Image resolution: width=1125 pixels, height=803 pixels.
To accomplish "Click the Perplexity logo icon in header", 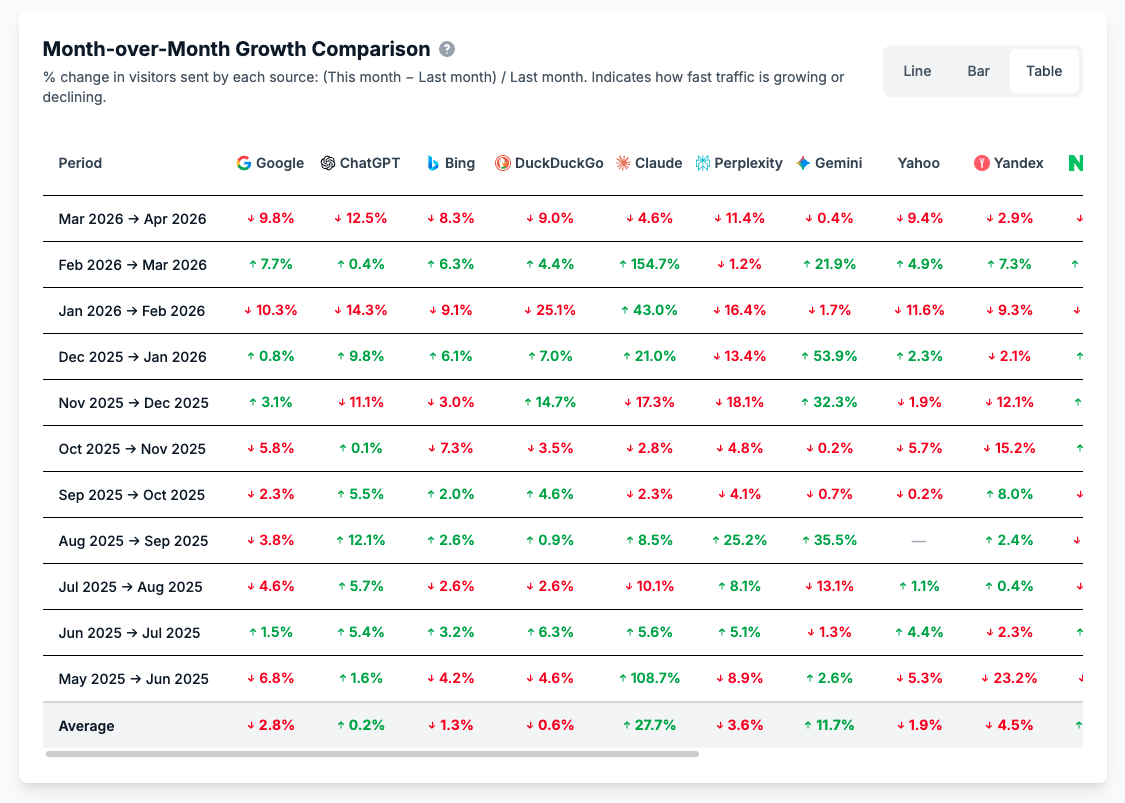I will tap(702, 163).
